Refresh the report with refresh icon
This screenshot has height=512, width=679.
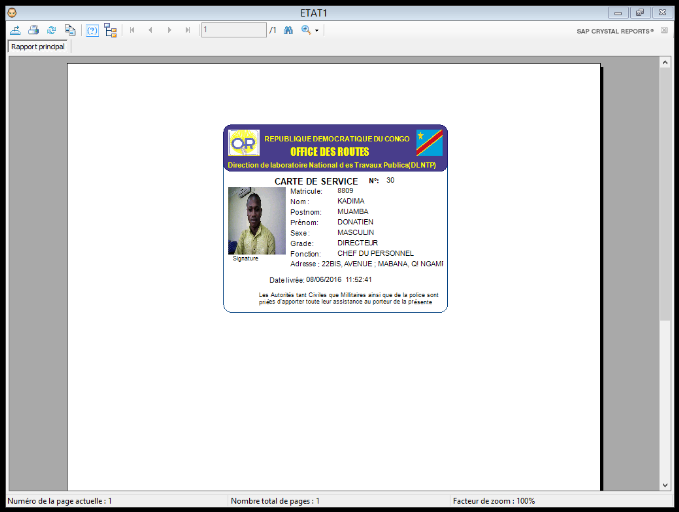[x=52, y=30]
